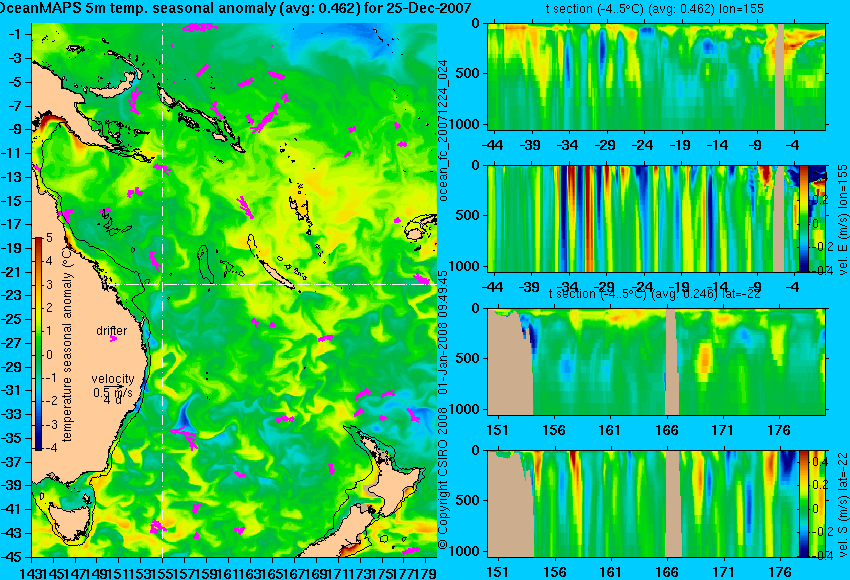
Task: Click the "vel. S (m/s) lat=-22" axis label
Action: 843,504
